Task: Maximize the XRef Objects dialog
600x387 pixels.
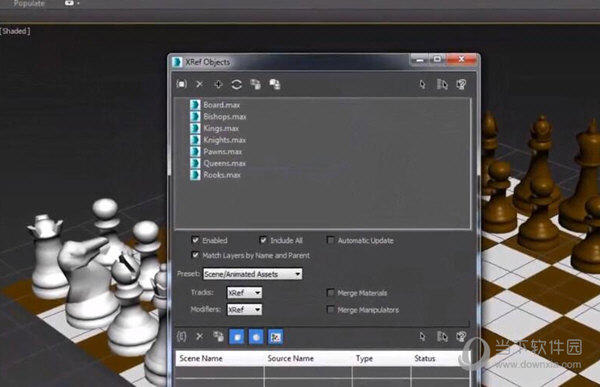Action: (x=437, y=60)
